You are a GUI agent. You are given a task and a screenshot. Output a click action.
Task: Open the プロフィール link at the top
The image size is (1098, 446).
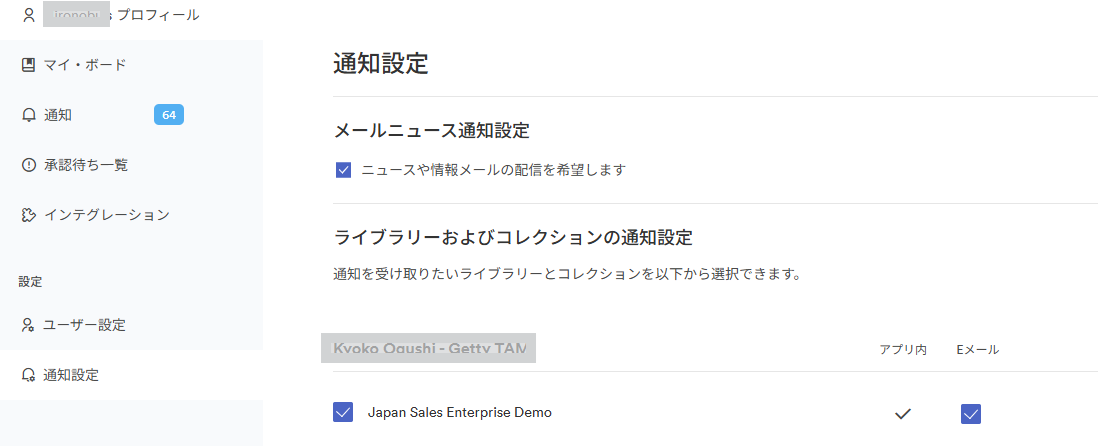tap(158, 15)
